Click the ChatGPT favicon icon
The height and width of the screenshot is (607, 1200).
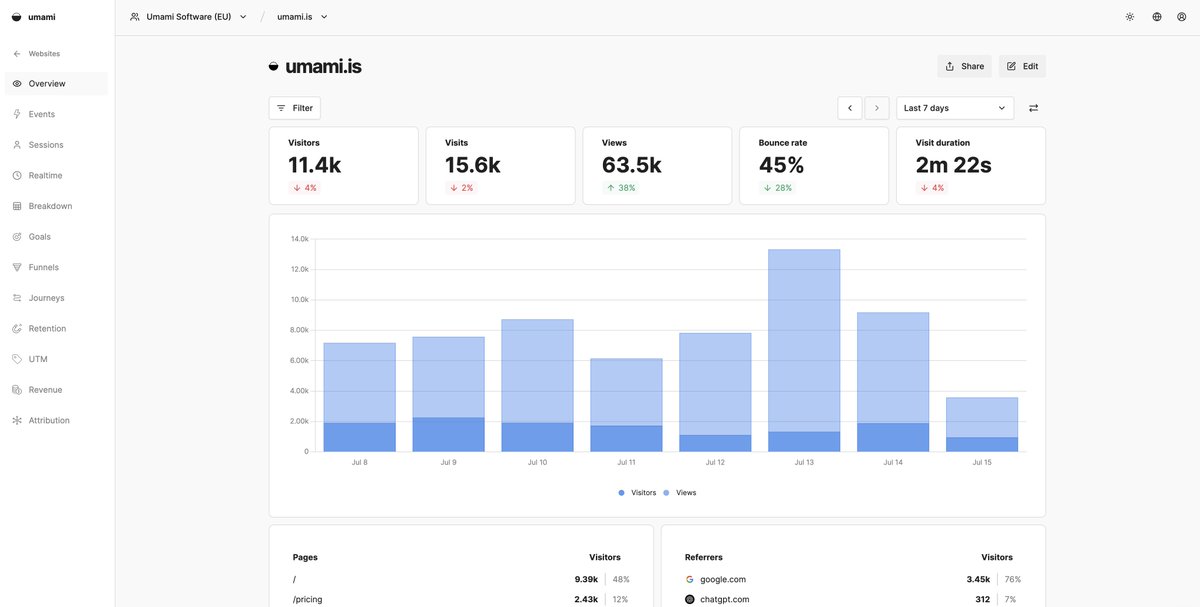(690, 599)
